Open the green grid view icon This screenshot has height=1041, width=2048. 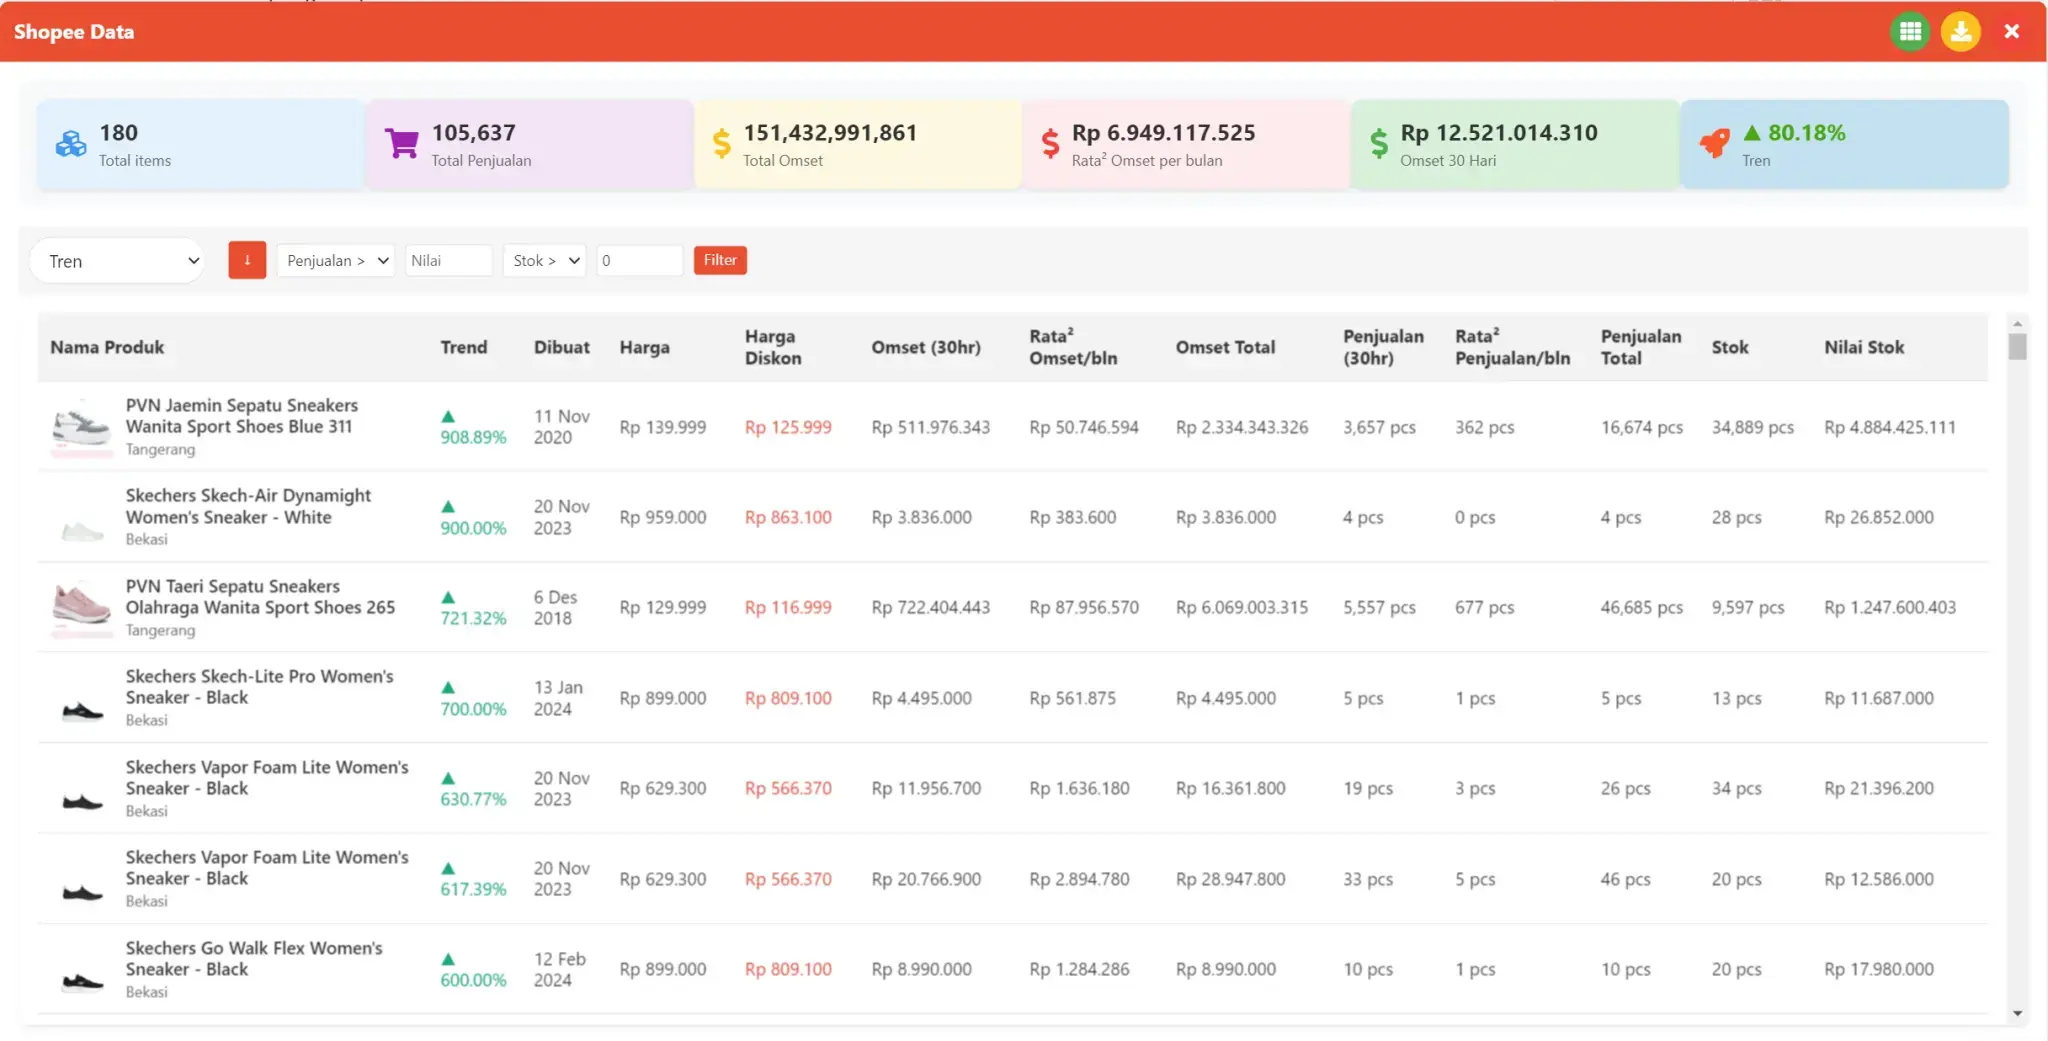pyautogui.click(x=1910, y=31)
